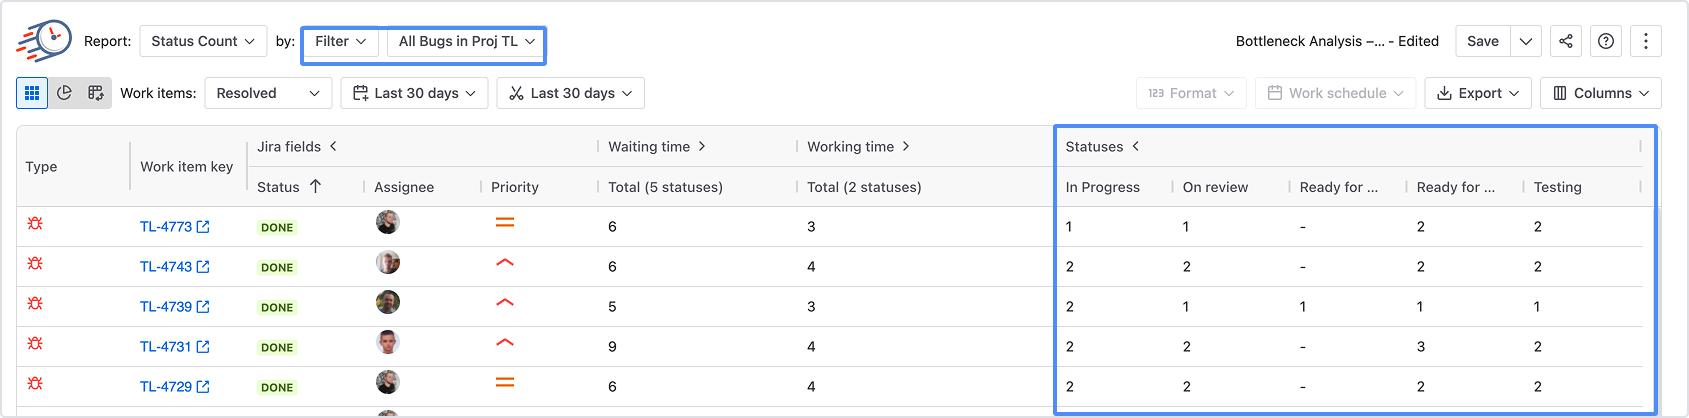
Task: Click the On review column header
Action: click(x=1215, y=187)
